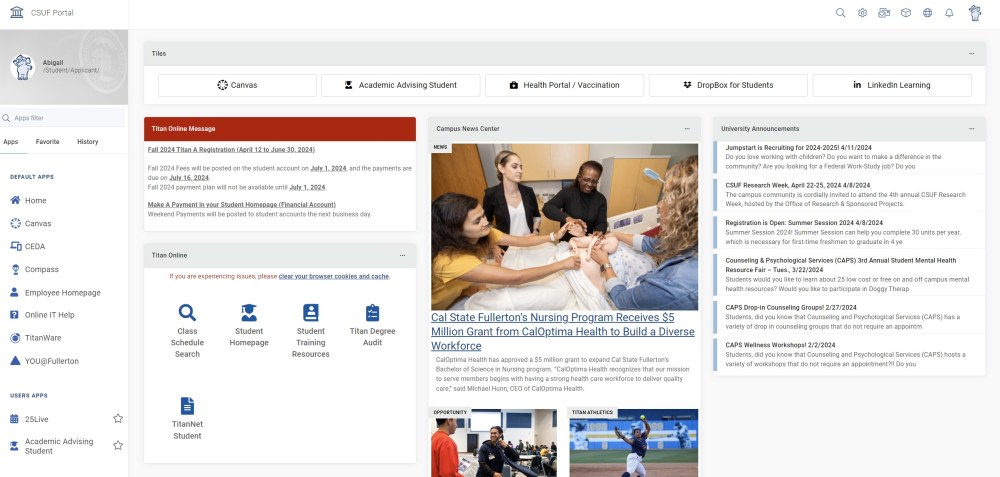
Task: Open Titan Degree Audit clipboard icon
Action: (372, 312)
